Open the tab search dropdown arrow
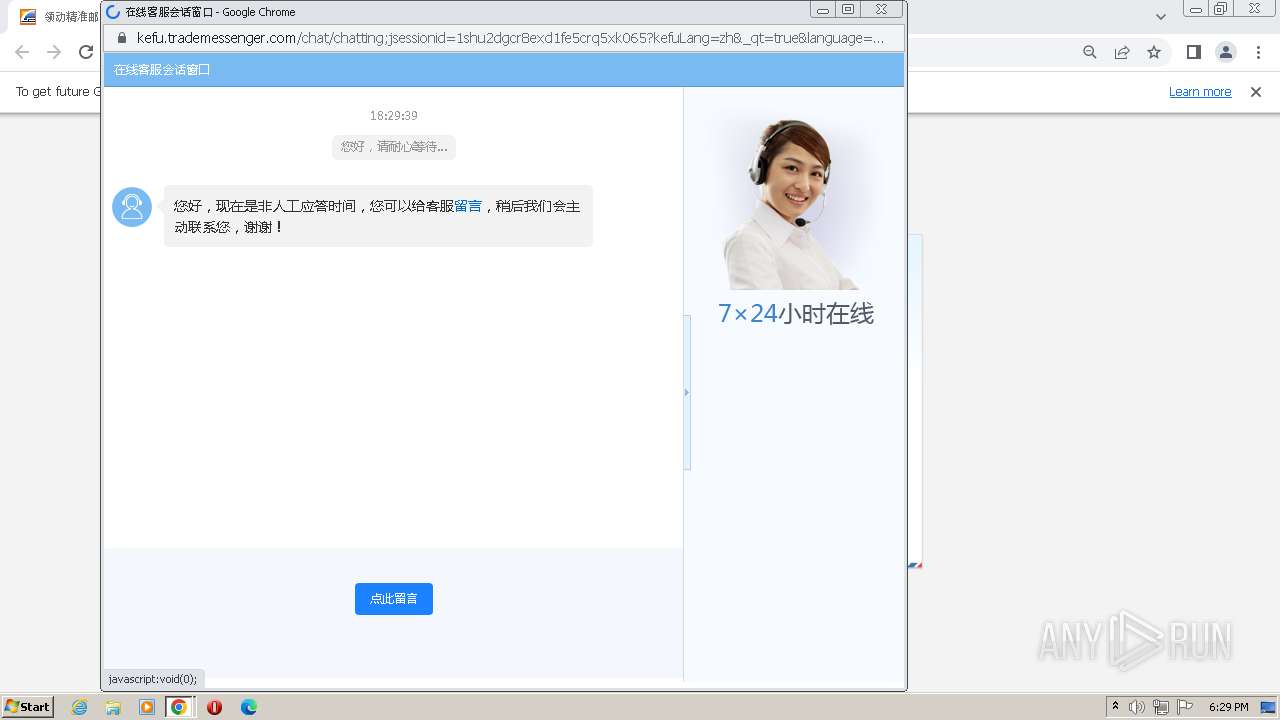 [x=1160, y=17]
